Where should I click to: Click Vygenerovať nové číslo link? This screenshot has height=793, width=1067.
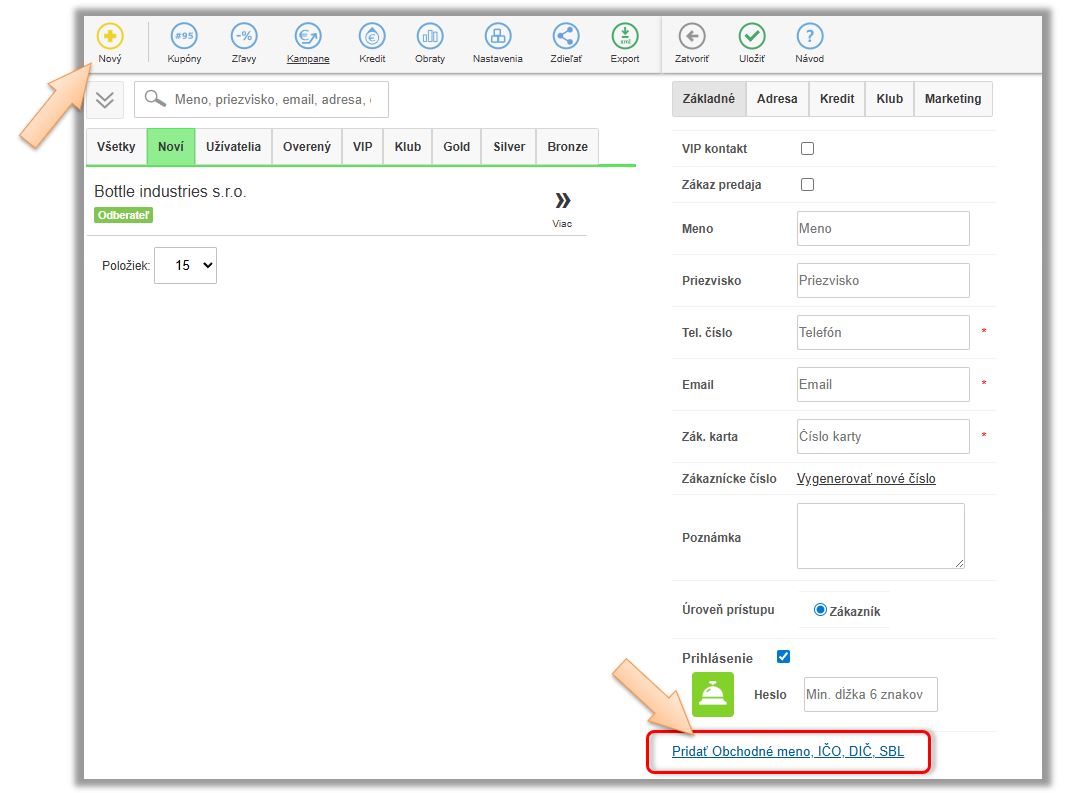[866, 479]
